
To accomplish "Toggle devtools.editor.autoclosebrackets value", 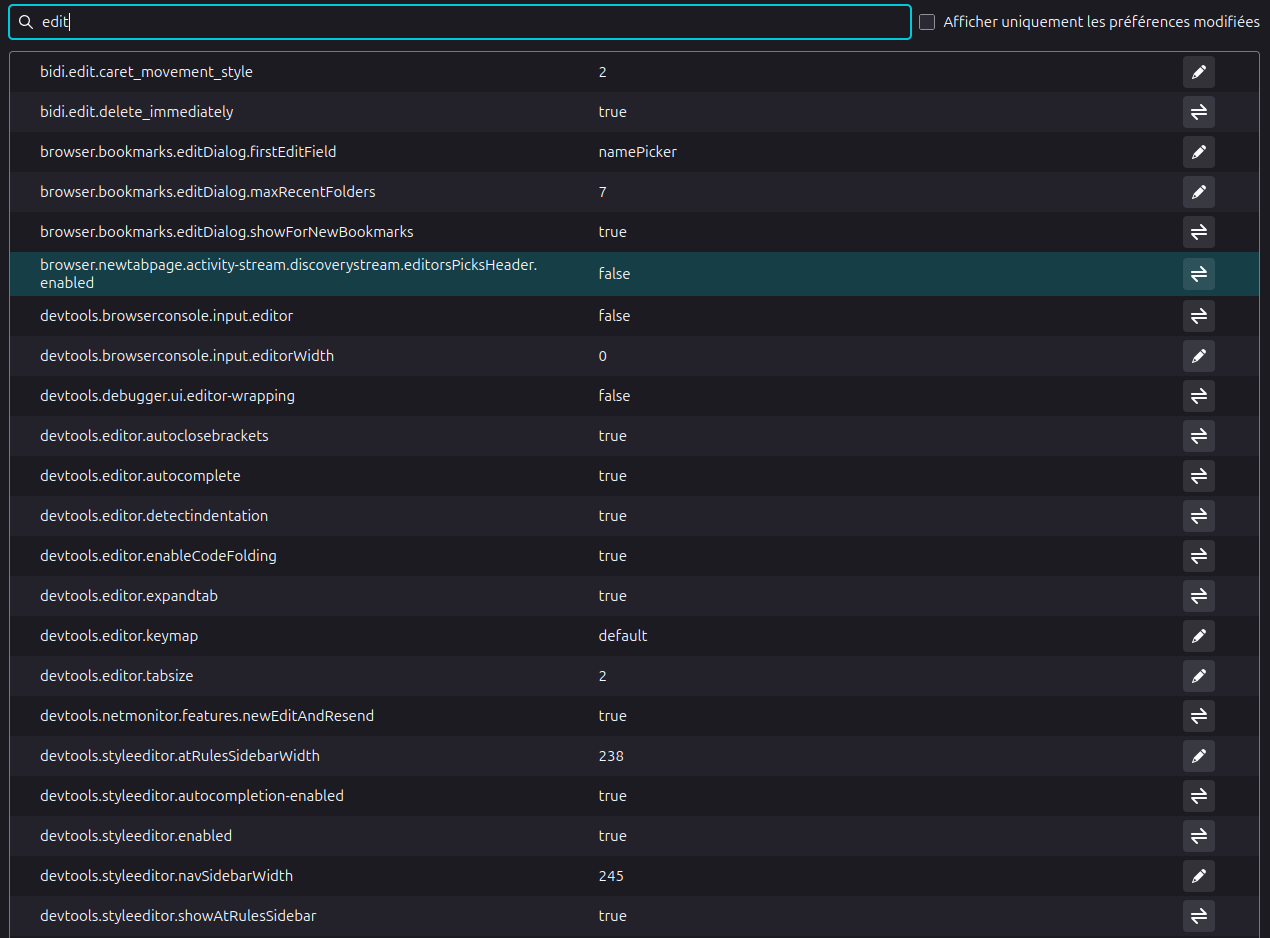I will pos(1198,436).
